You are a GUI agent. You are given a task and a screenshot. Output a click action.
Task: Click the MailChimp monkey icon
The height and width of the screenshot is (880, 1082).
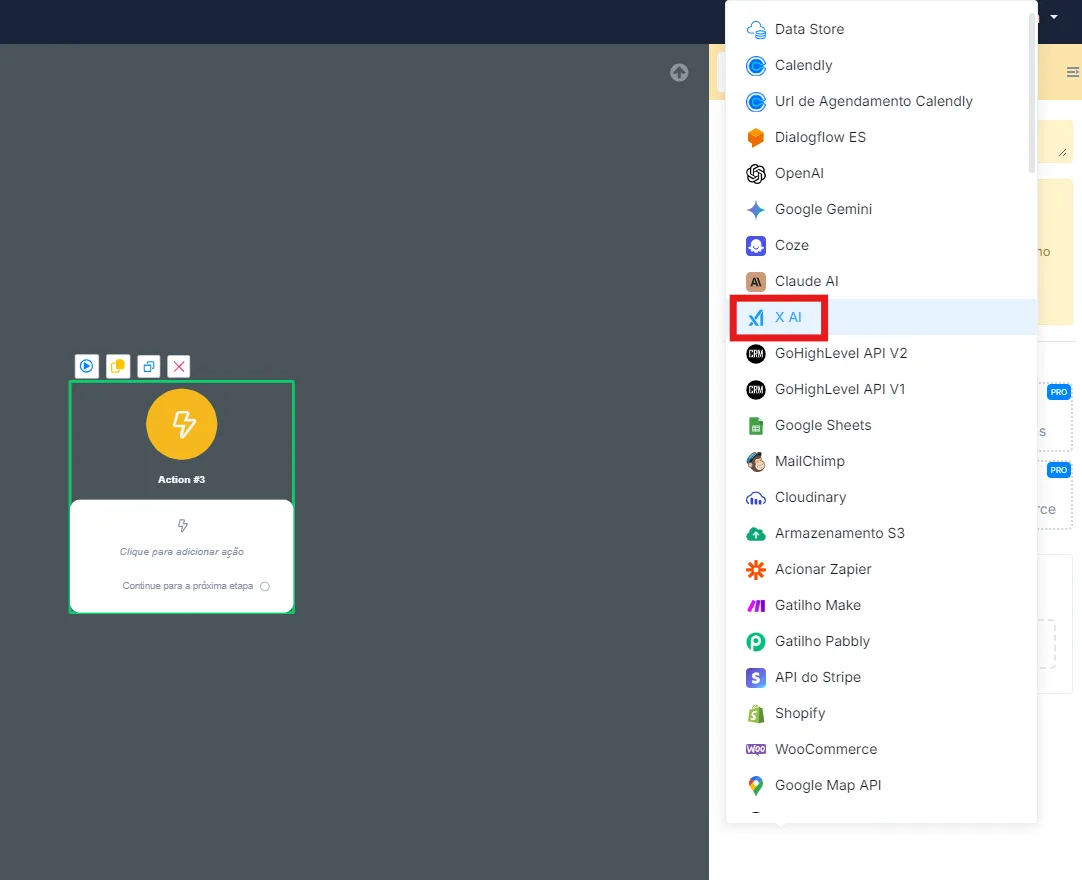(x=756, y=462)
